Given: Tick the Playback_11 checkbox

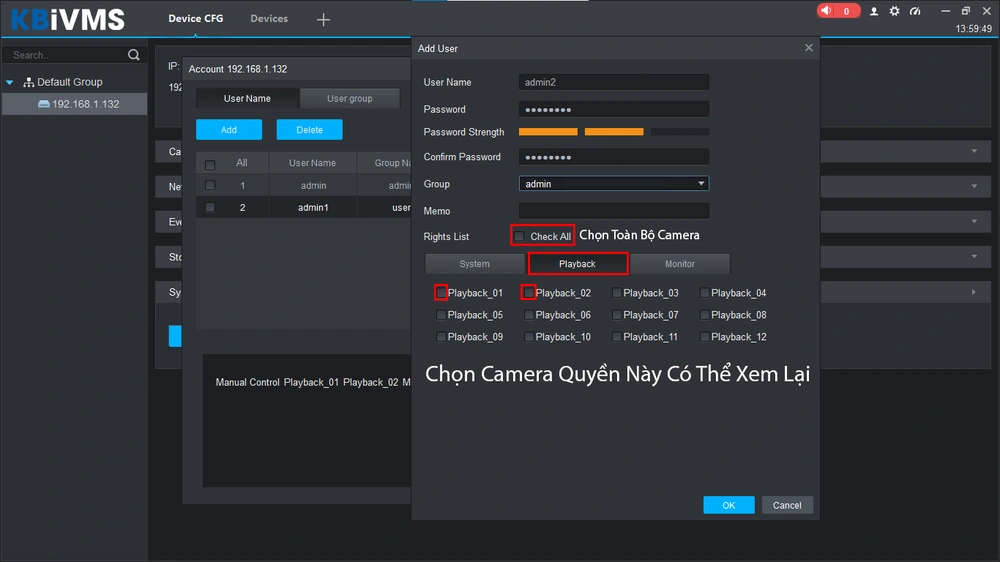Looking at the screenshot, I should 616,336.
